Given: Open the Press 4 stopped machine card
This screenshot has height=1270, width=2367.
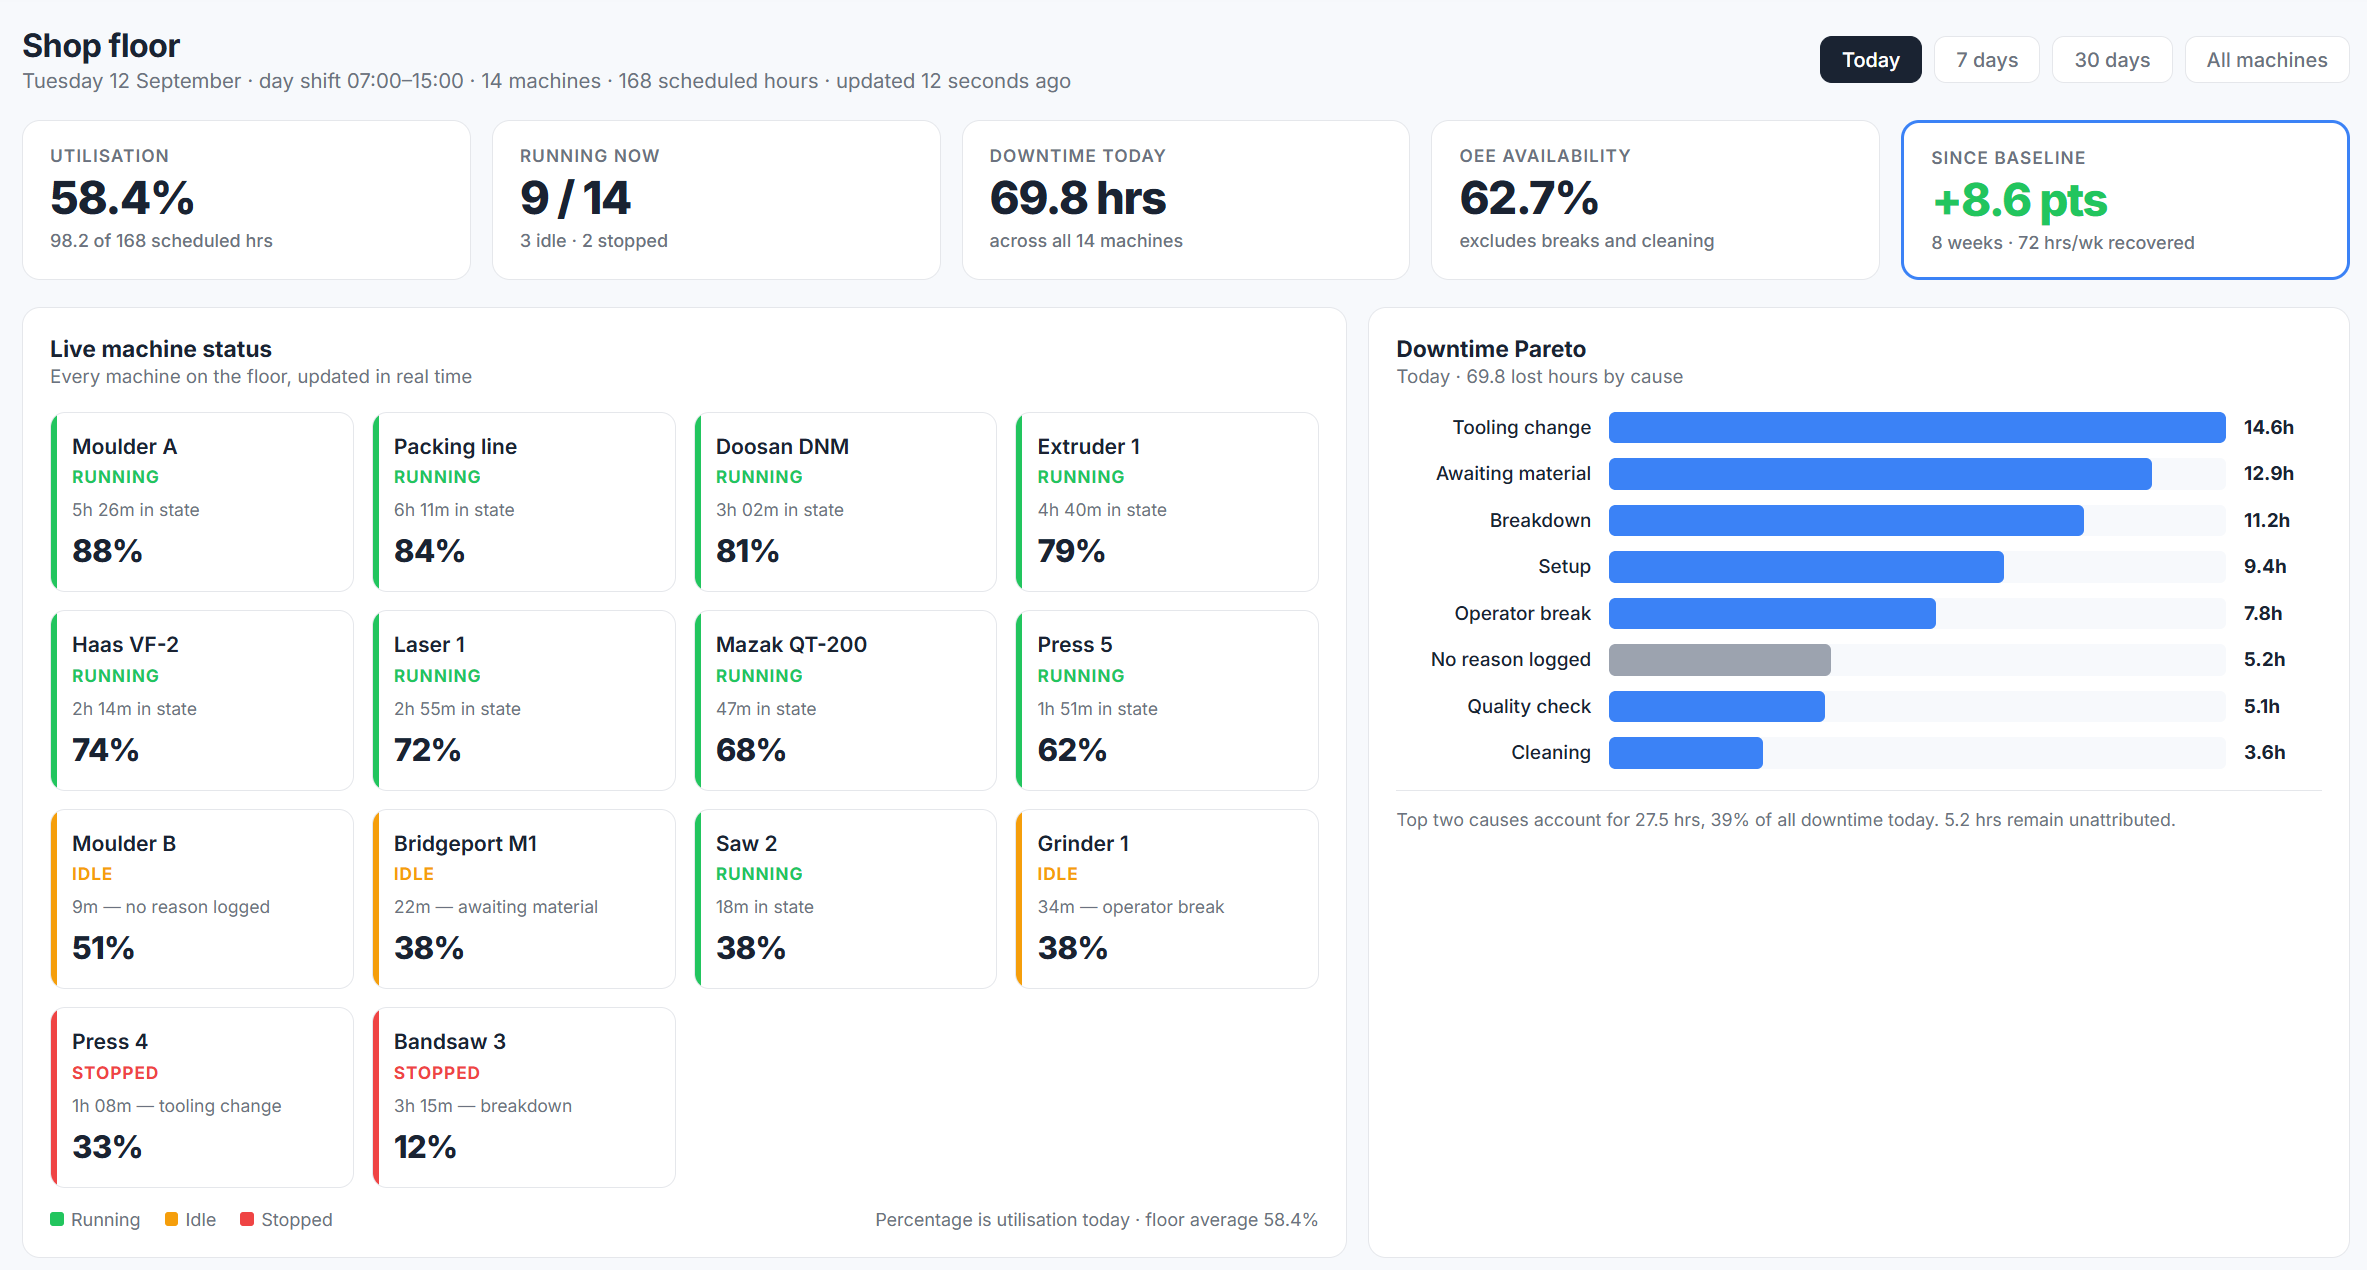Looking at the screenshot, I should point(202,1097).
